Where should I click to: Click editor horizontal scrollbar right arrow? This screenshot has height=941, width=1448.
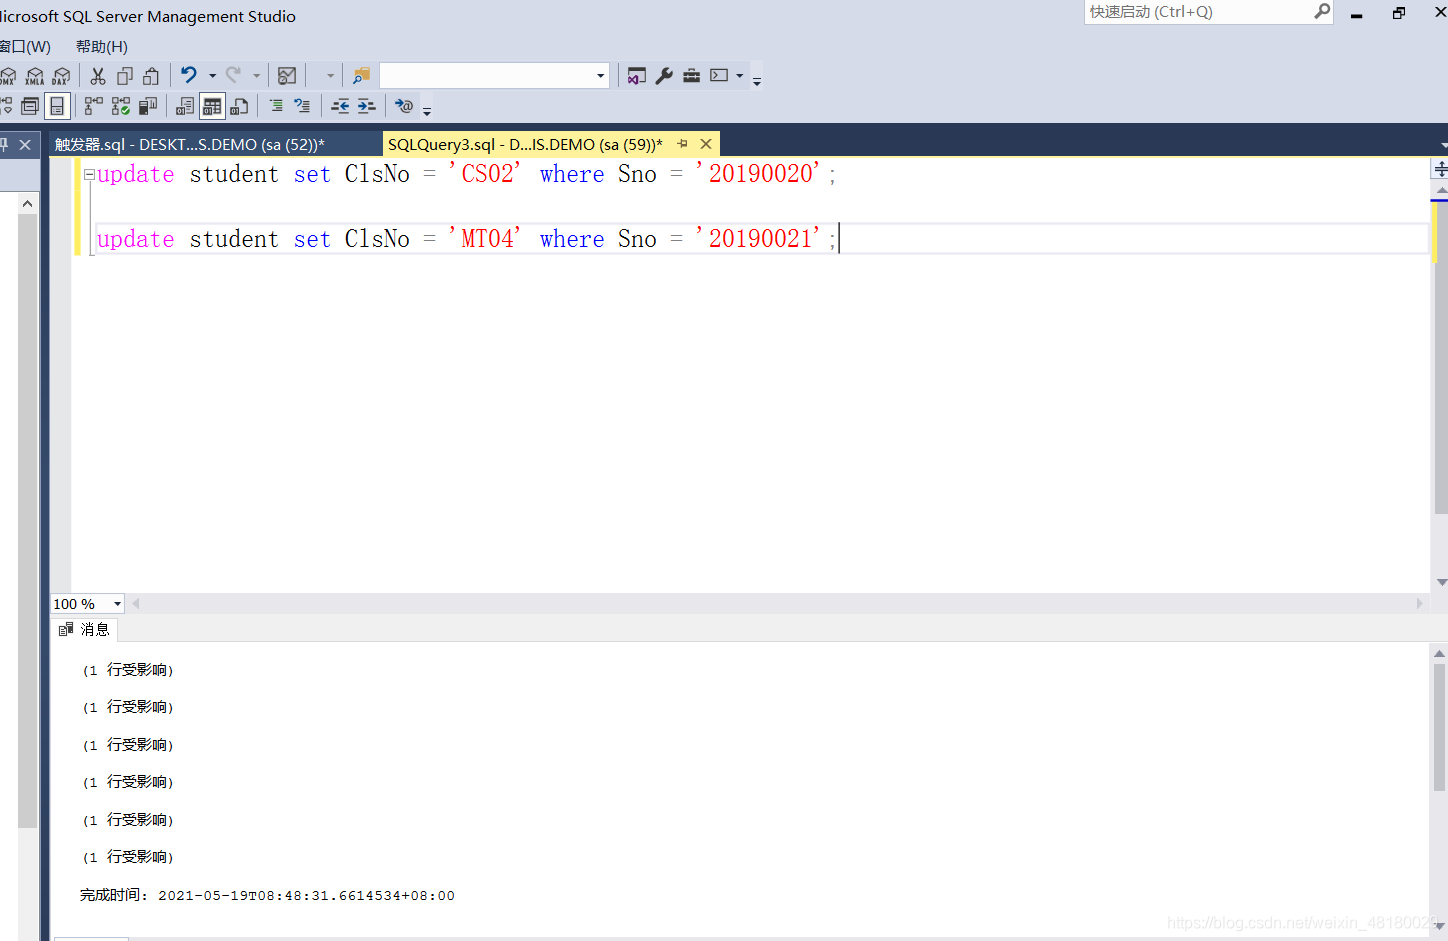tap(1419, 603)
